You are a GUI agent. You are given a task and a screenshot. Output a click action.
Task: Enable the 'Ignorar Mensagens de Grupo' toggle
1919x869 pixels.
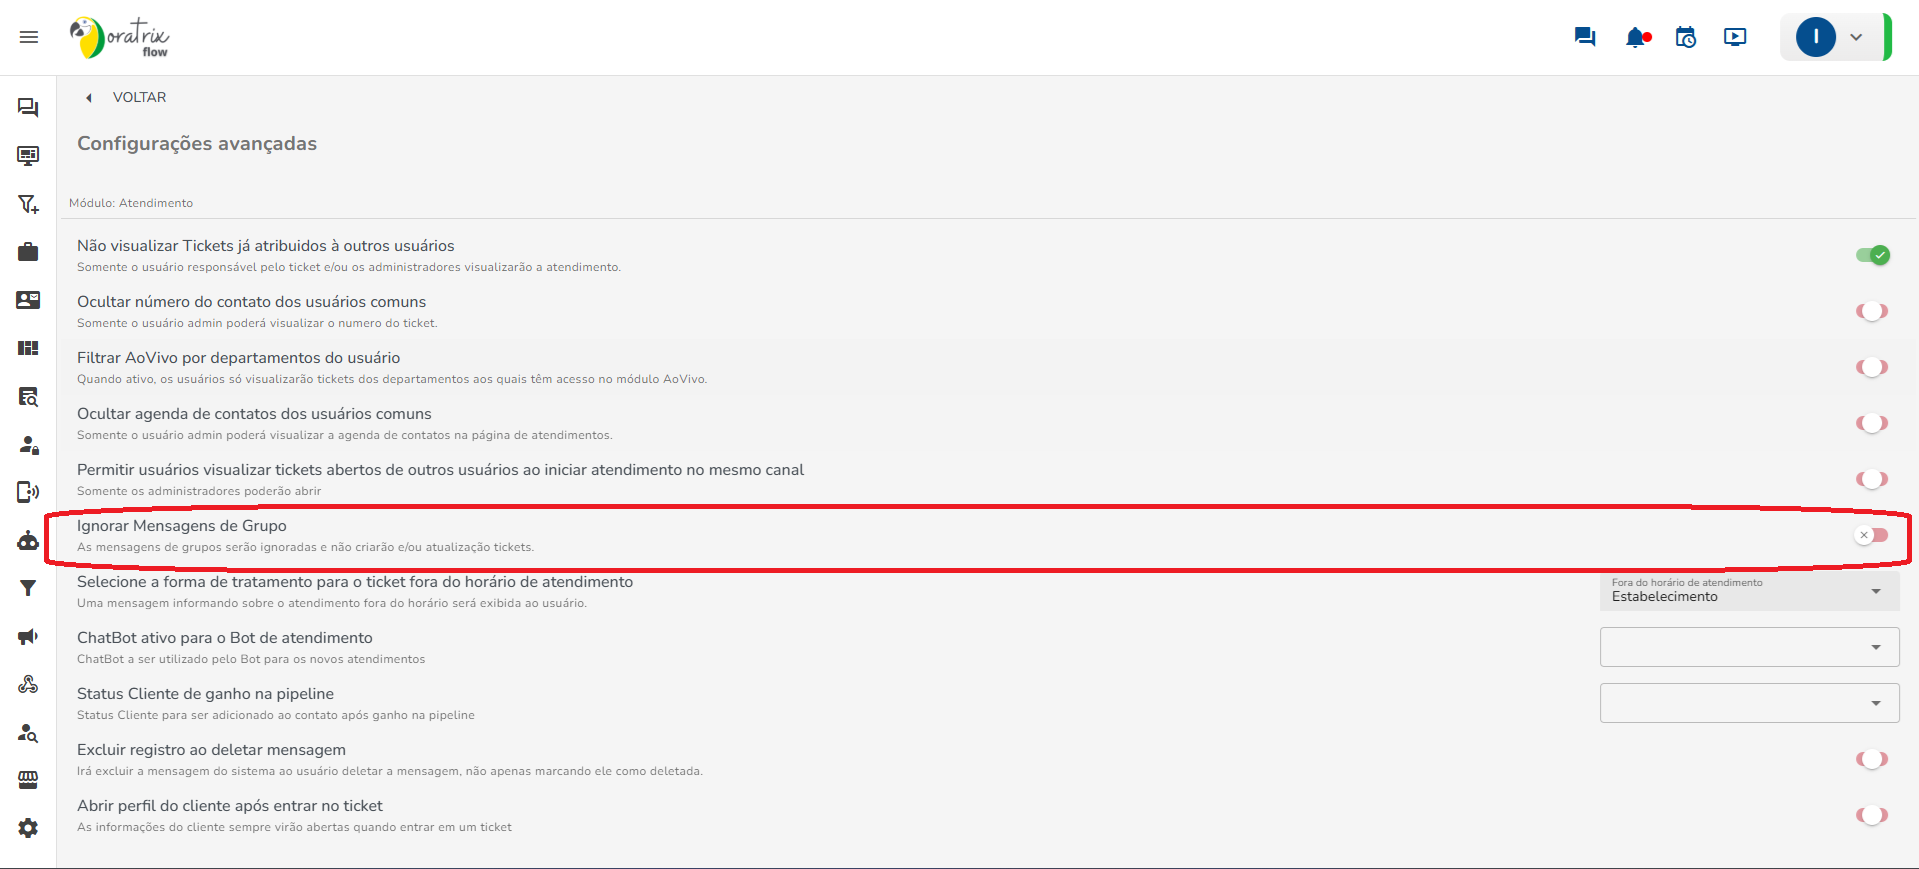tap(1871, 535)
